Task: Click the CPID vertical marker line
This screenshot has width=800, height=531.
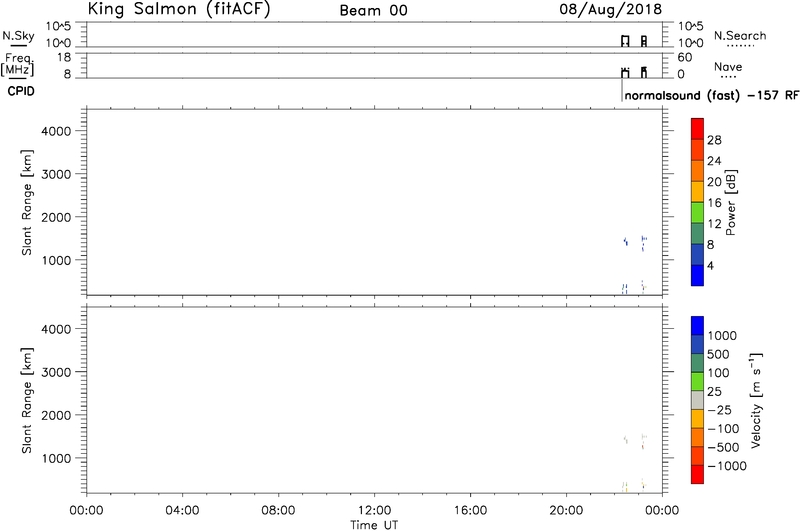Action: coord(622,90)
